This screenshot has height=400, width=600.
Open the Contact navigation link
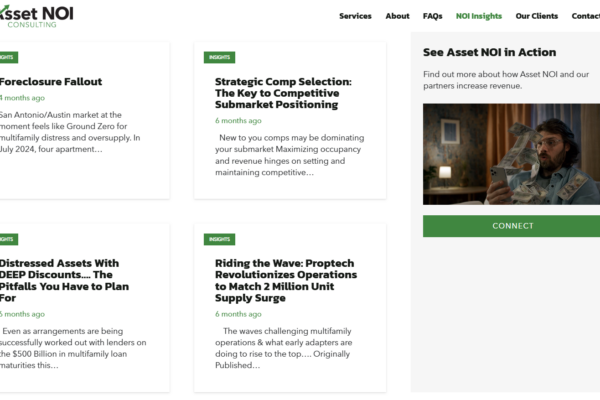point(585,16)
